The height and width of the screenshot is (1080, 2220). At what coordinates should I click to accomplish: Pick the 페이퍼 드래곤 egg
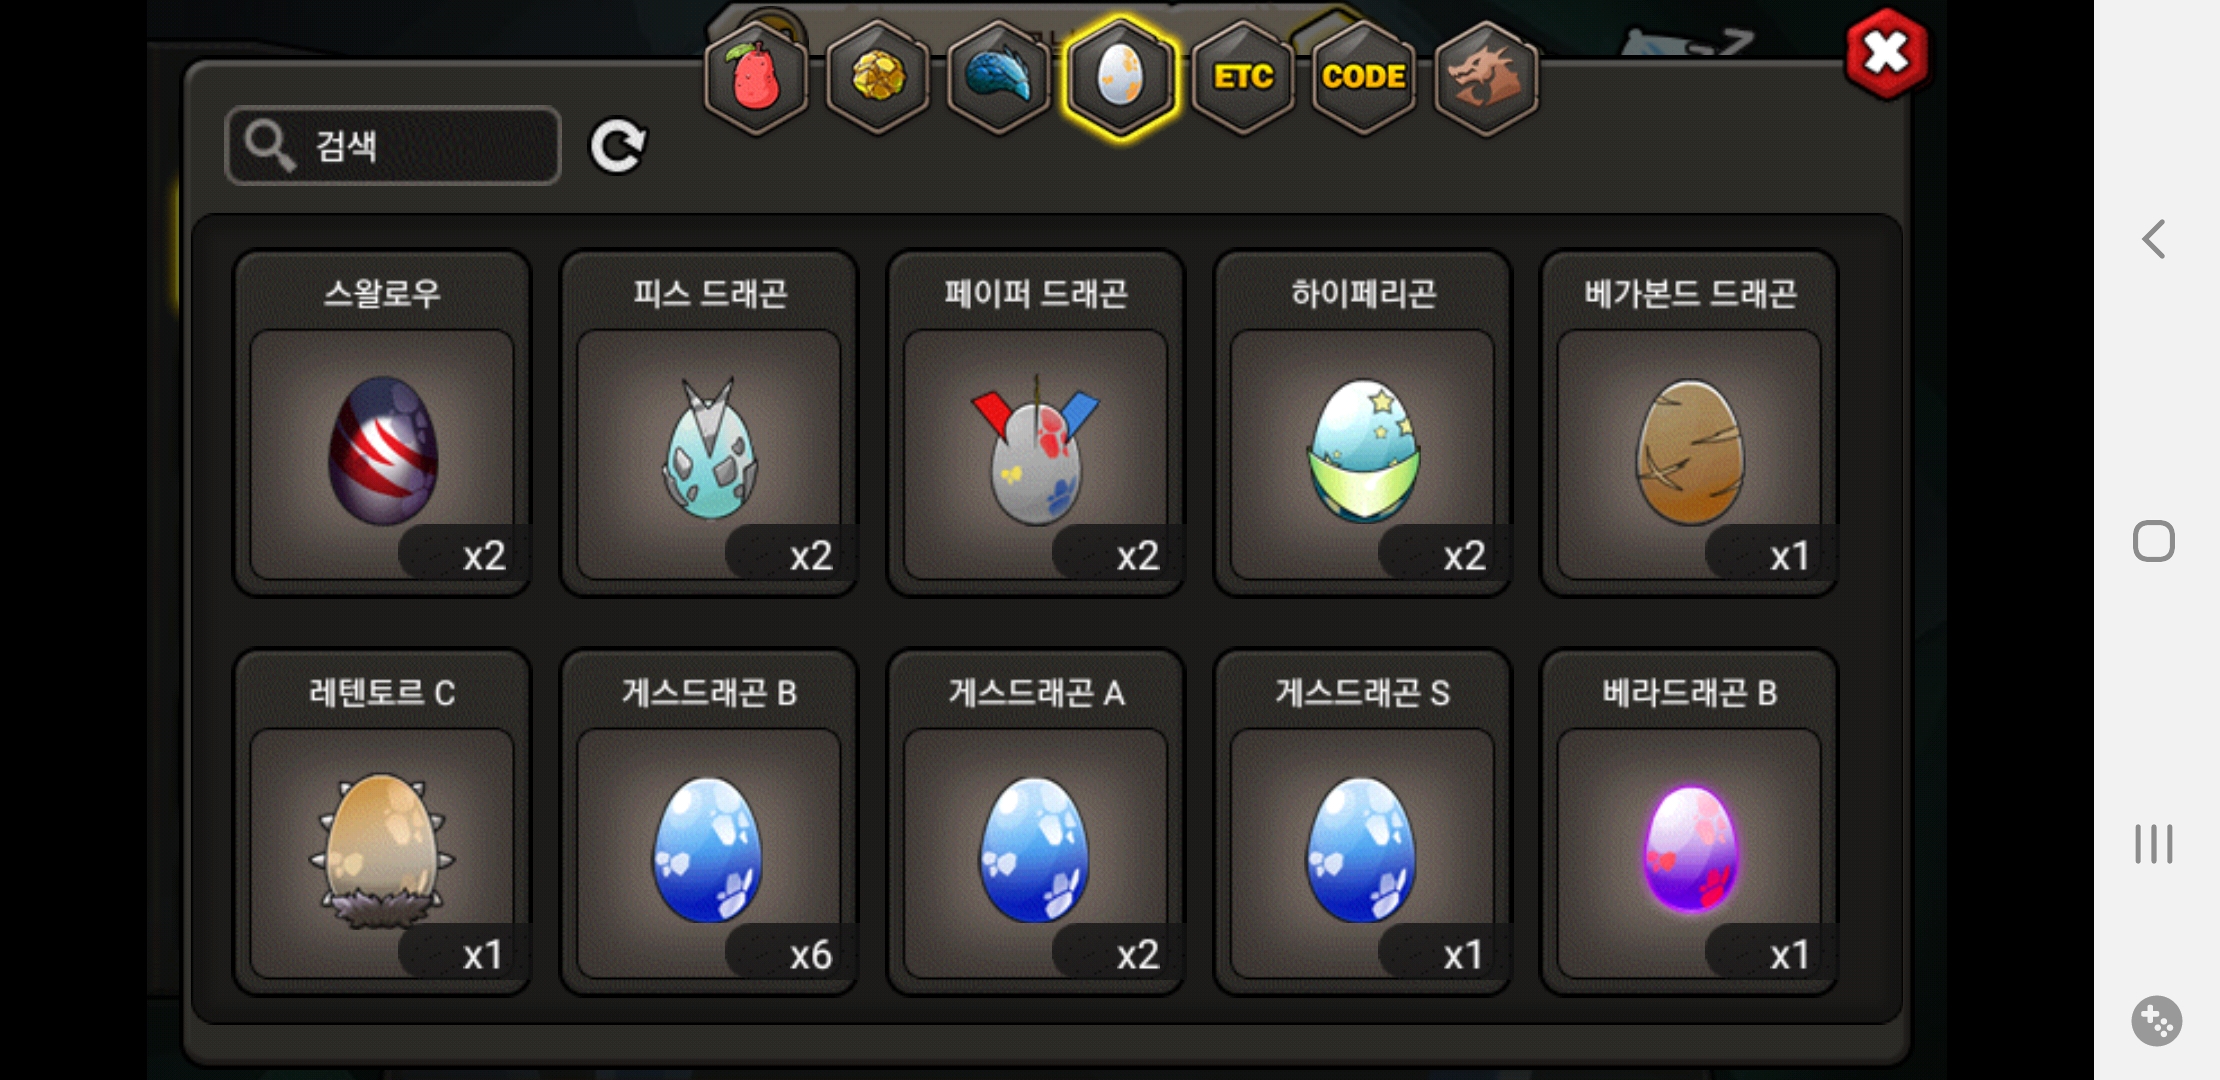[x=1036, y=423]
